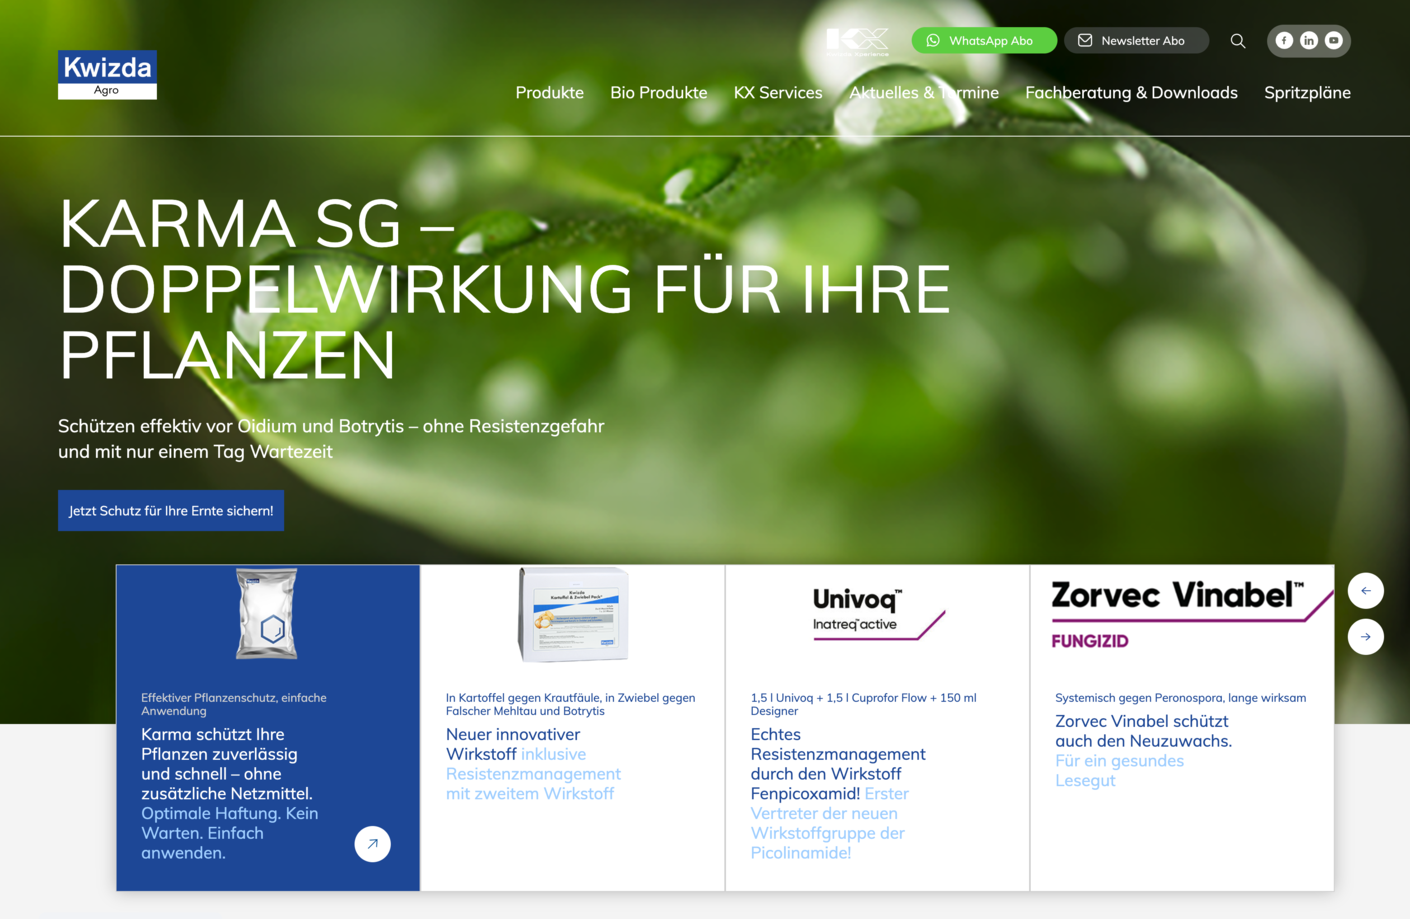Open the Facebook page icon
Screen dimensions: 1410x919
pyautogui.click(x=1284, y=41)
